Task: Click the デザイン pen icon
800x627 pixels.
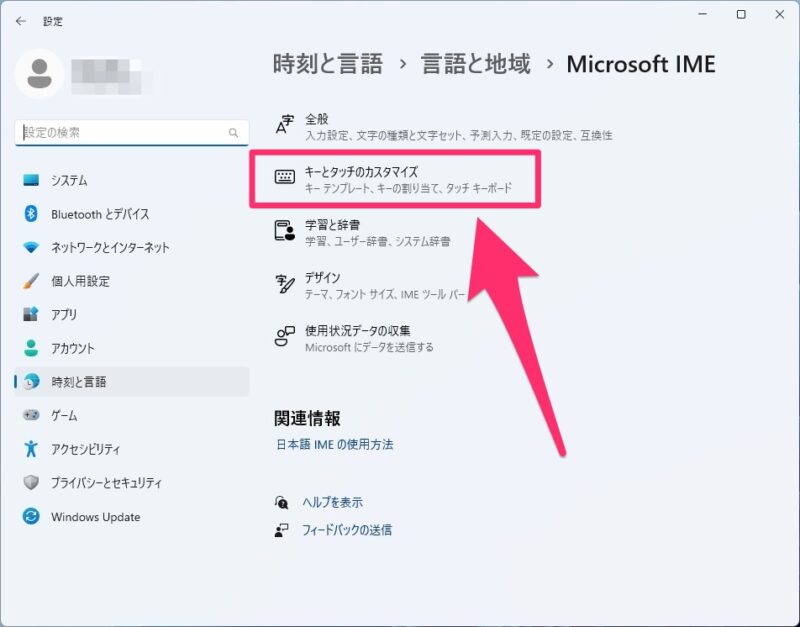Action: pyautogui.click(x=285, y=284)
